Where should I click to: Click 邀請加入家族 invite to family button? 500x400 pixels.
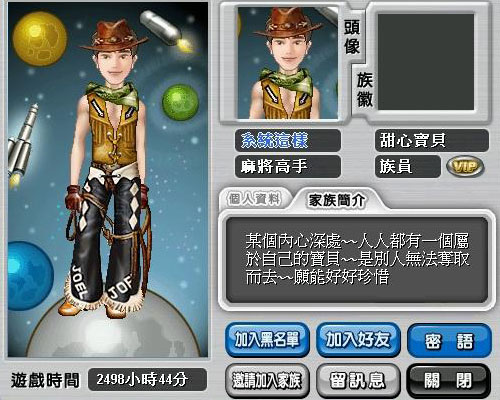(x=267, y=381)
